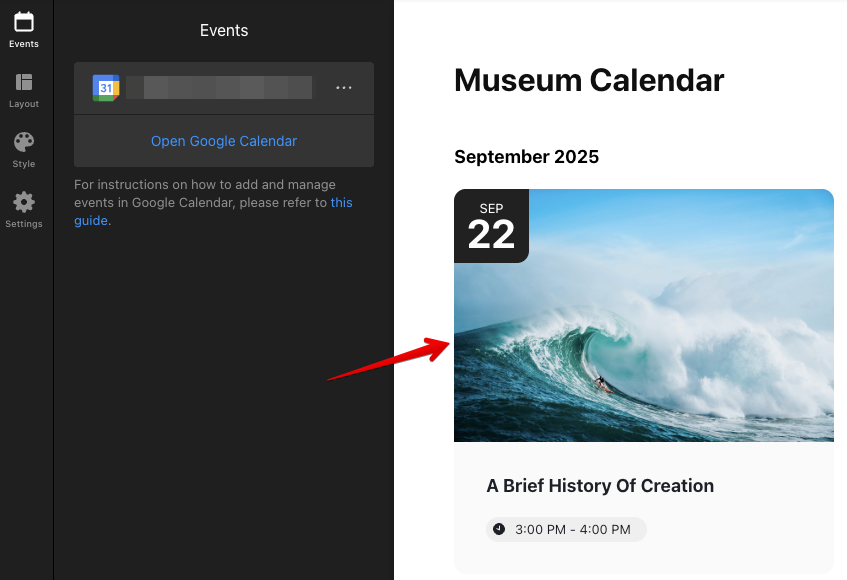Switch to the Layout panel icon
This screenshot has height=580, width=847.
tap(24, 82)
